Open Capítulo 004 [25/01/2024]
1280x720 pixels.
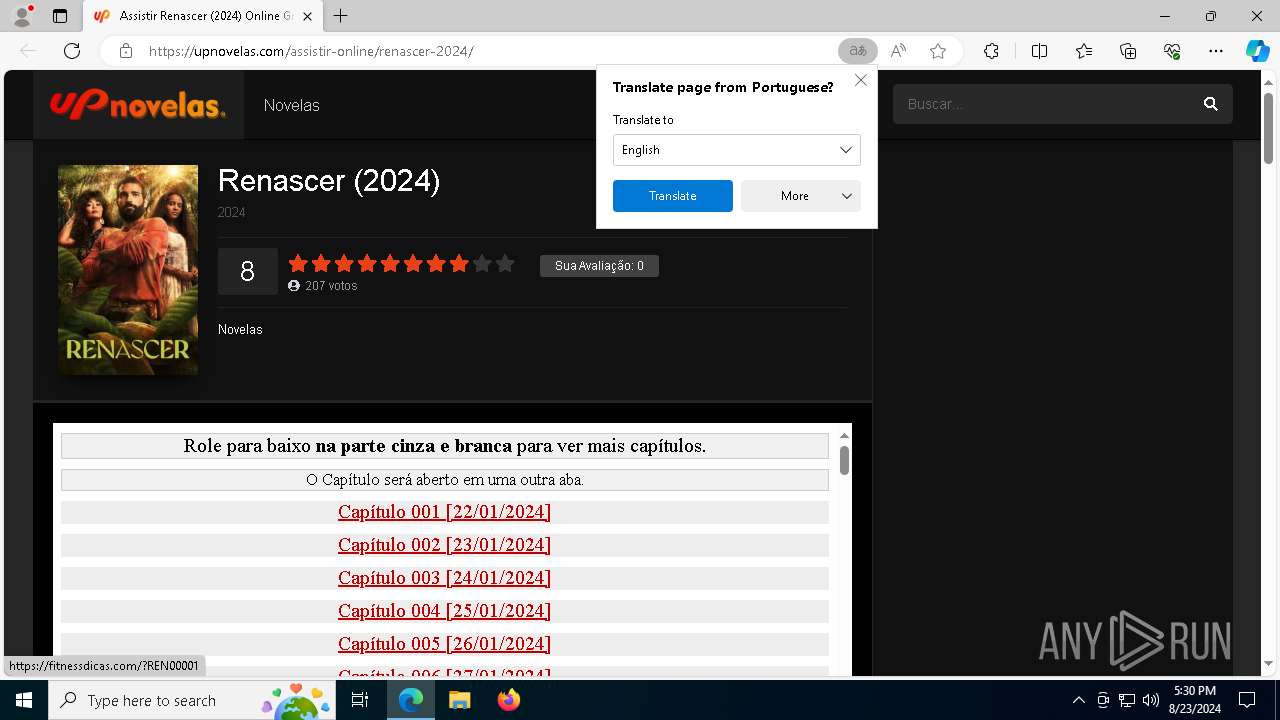click(x=444, y=611)
